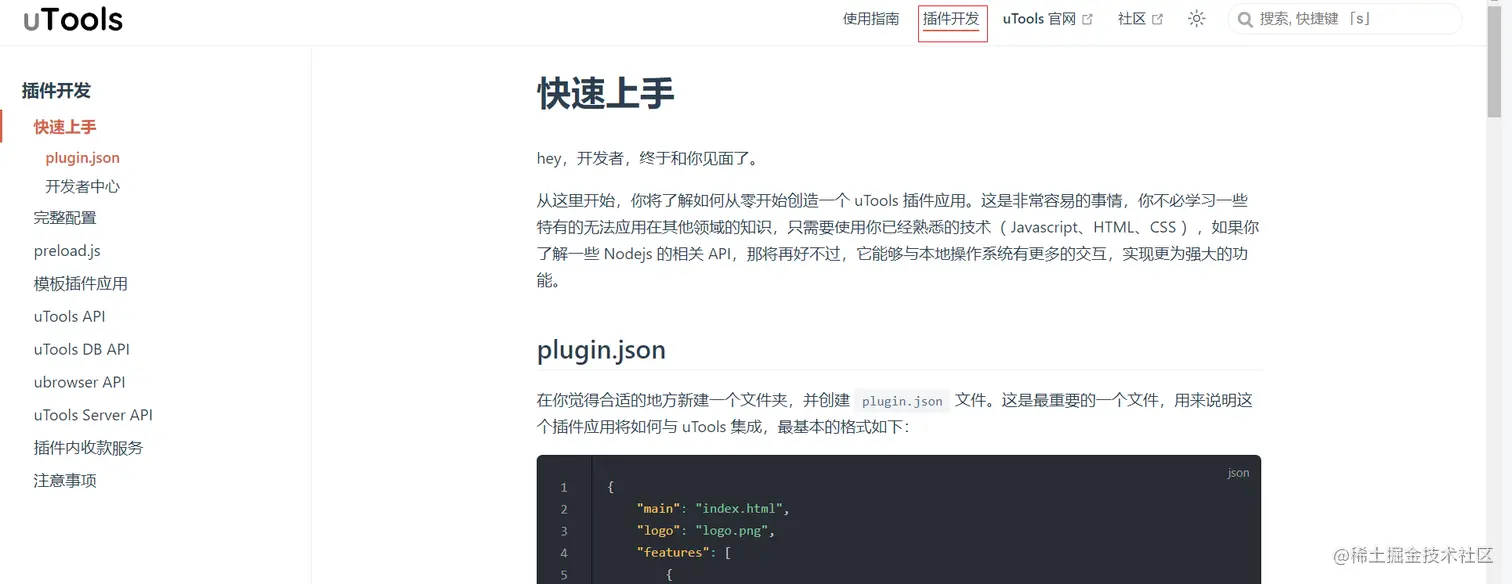Open preload.js page in the sidebar

click(67, 251)
